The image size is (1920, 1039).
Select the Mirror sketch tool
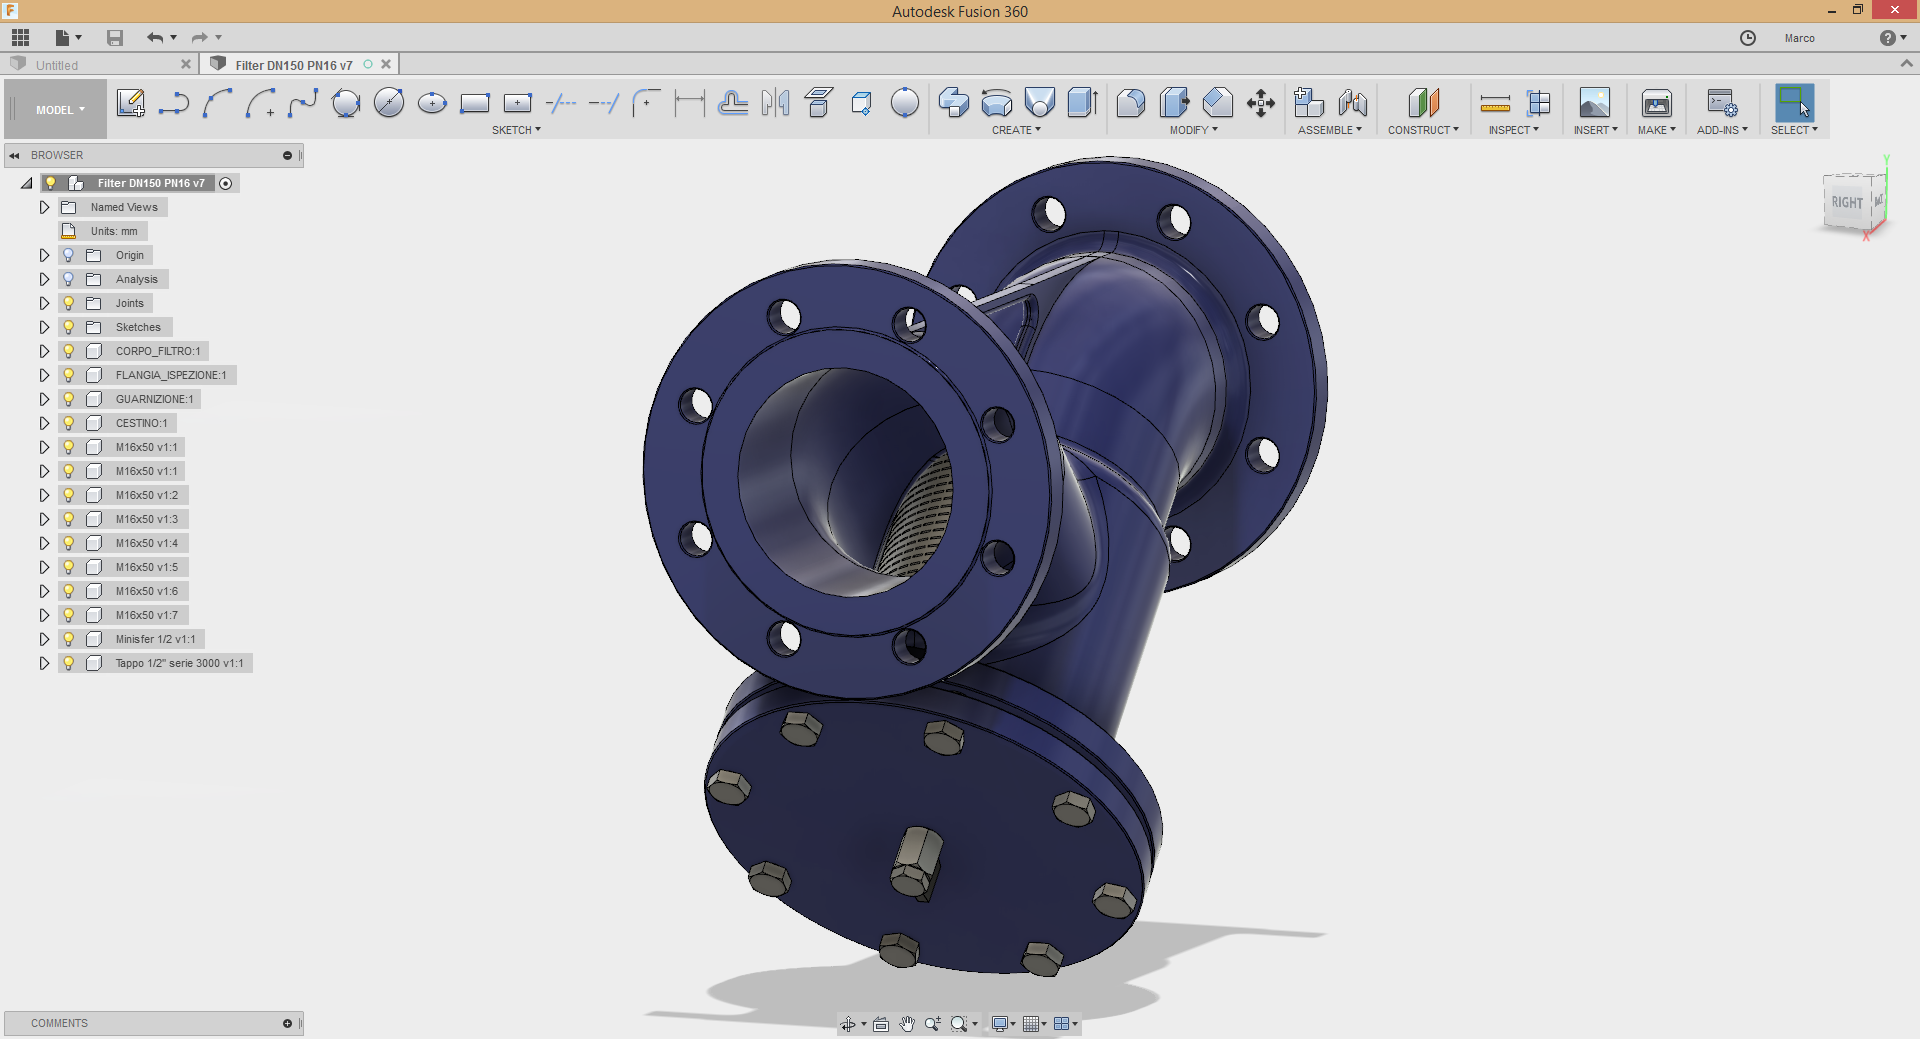776,103
